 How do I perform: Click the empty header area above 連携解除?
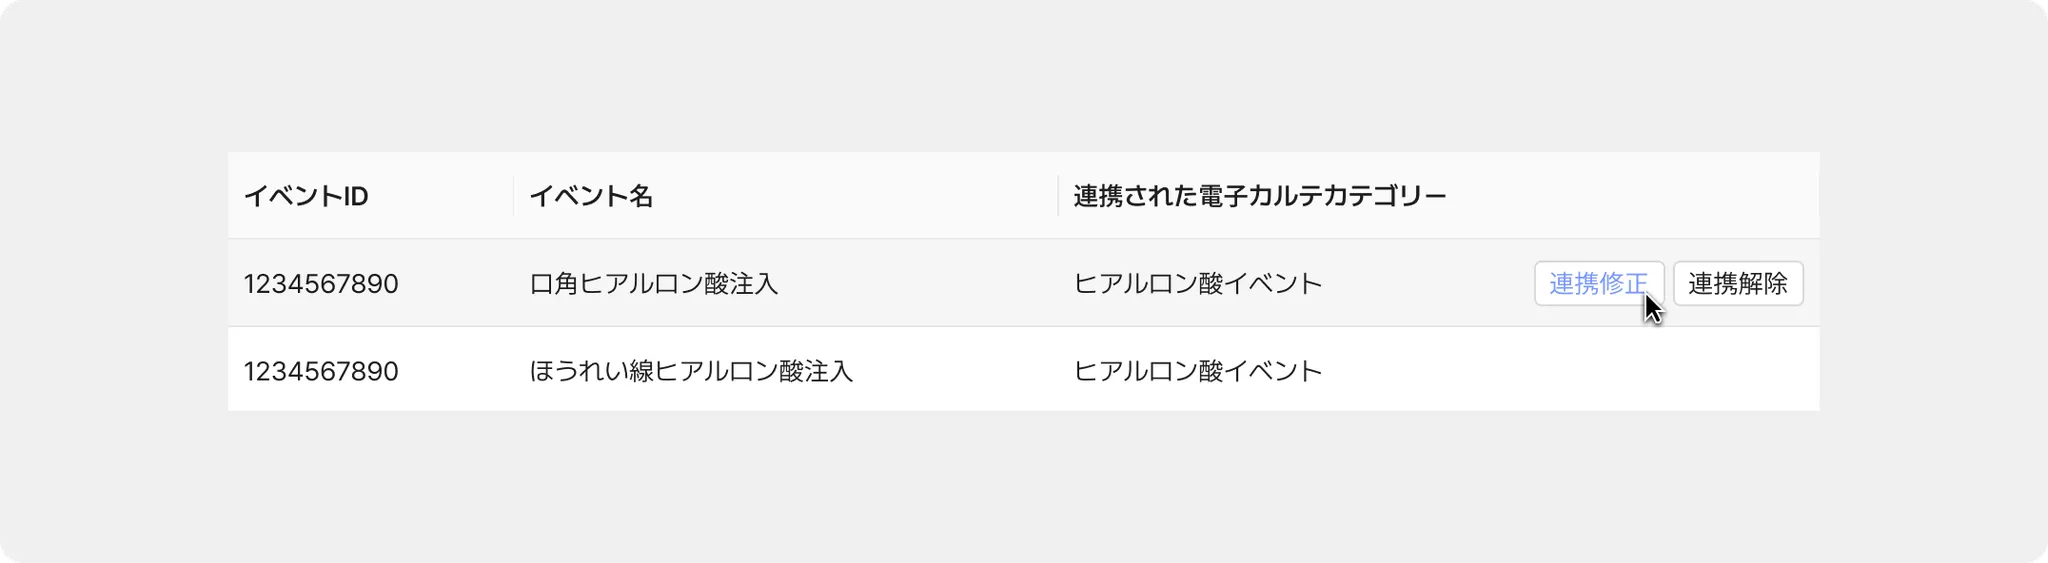1738,196
